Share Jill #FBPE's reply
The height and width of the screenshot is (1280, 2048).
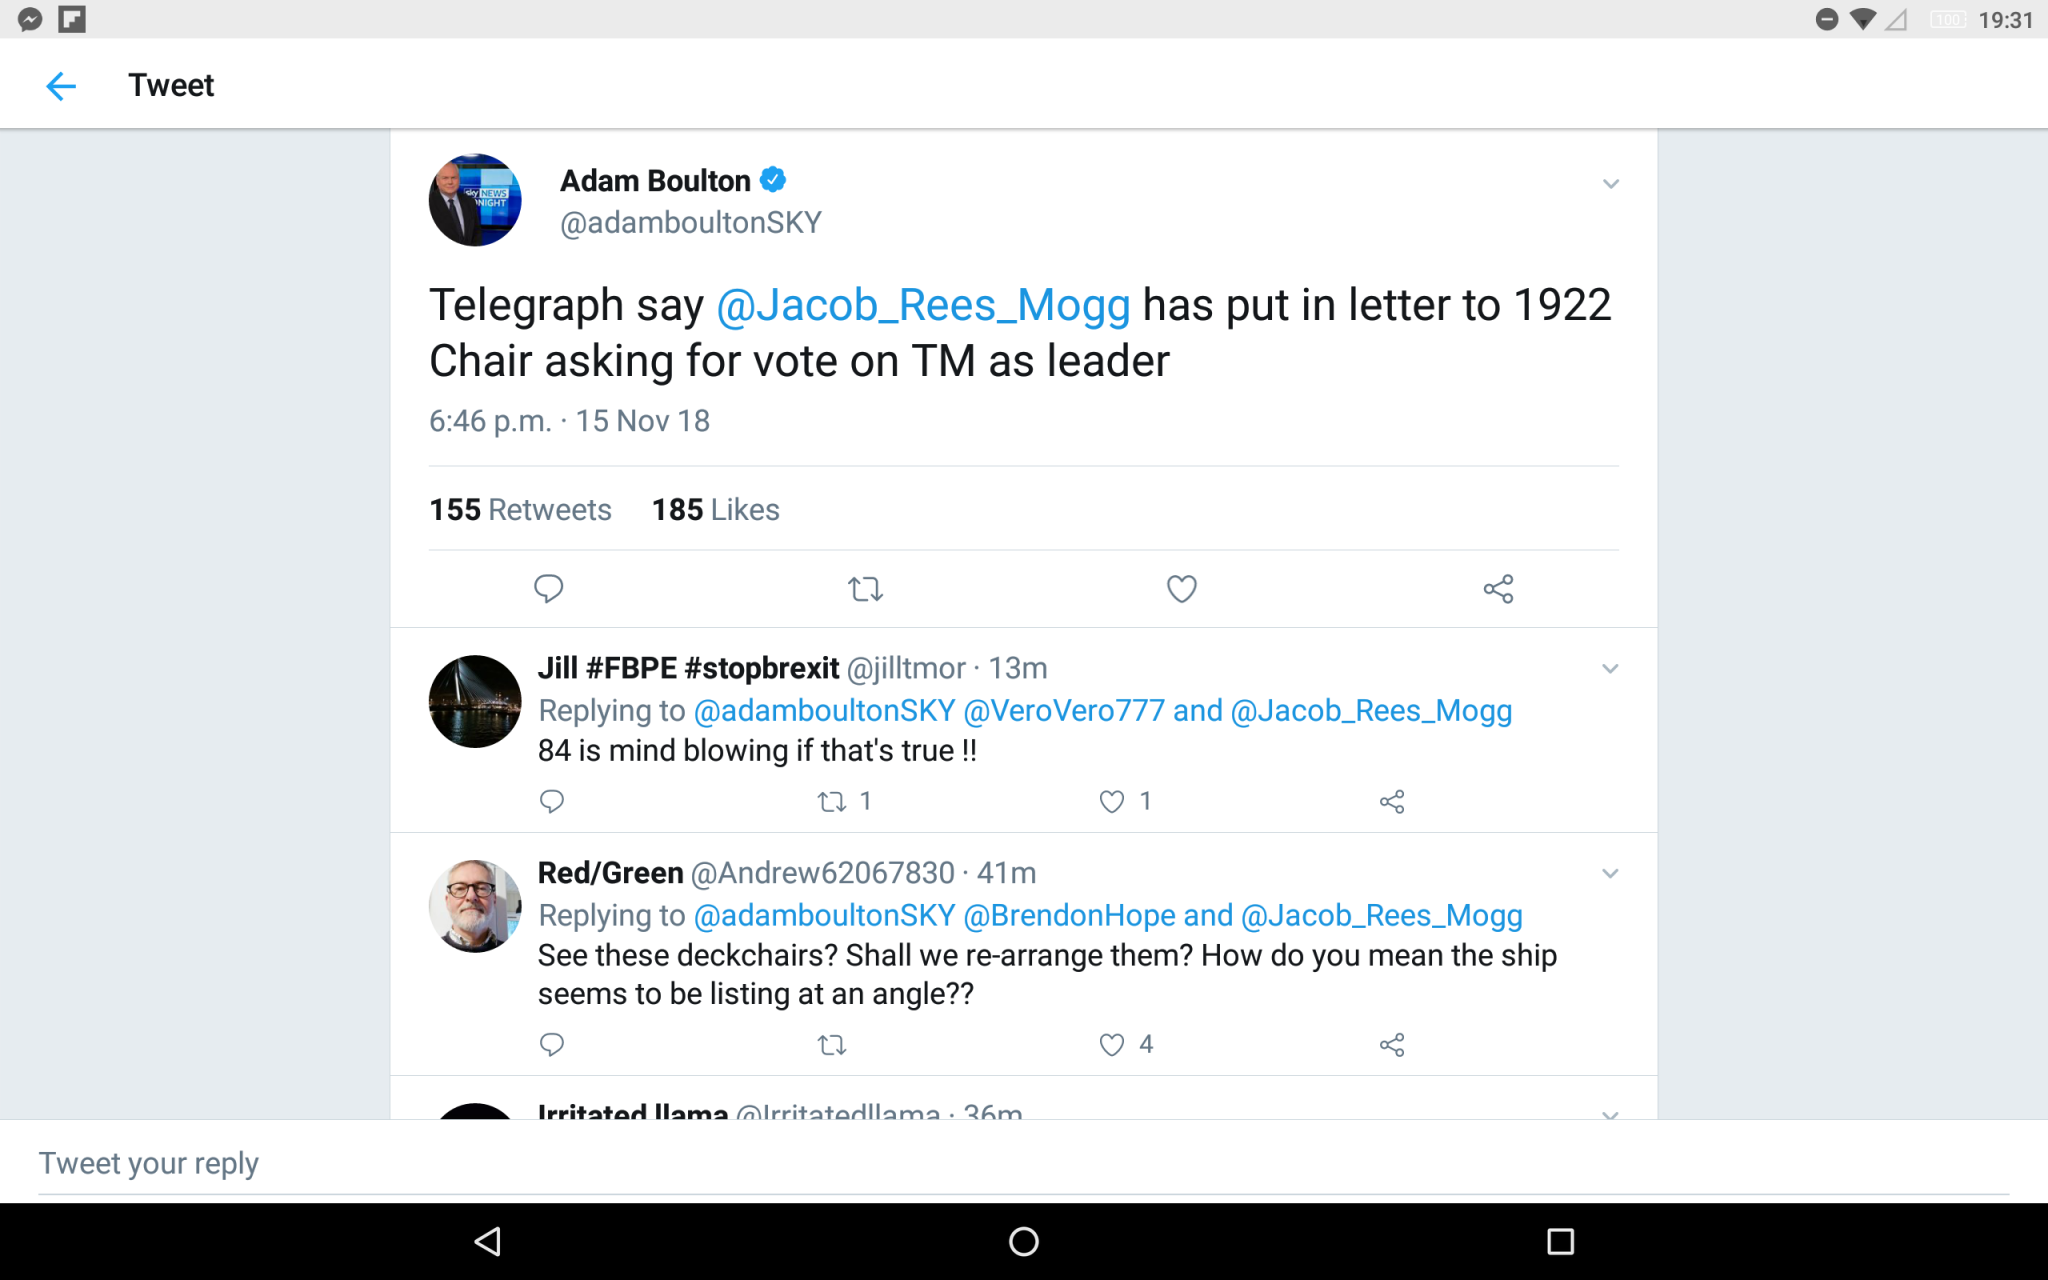pyautogui.click(x=1392, y=801)
